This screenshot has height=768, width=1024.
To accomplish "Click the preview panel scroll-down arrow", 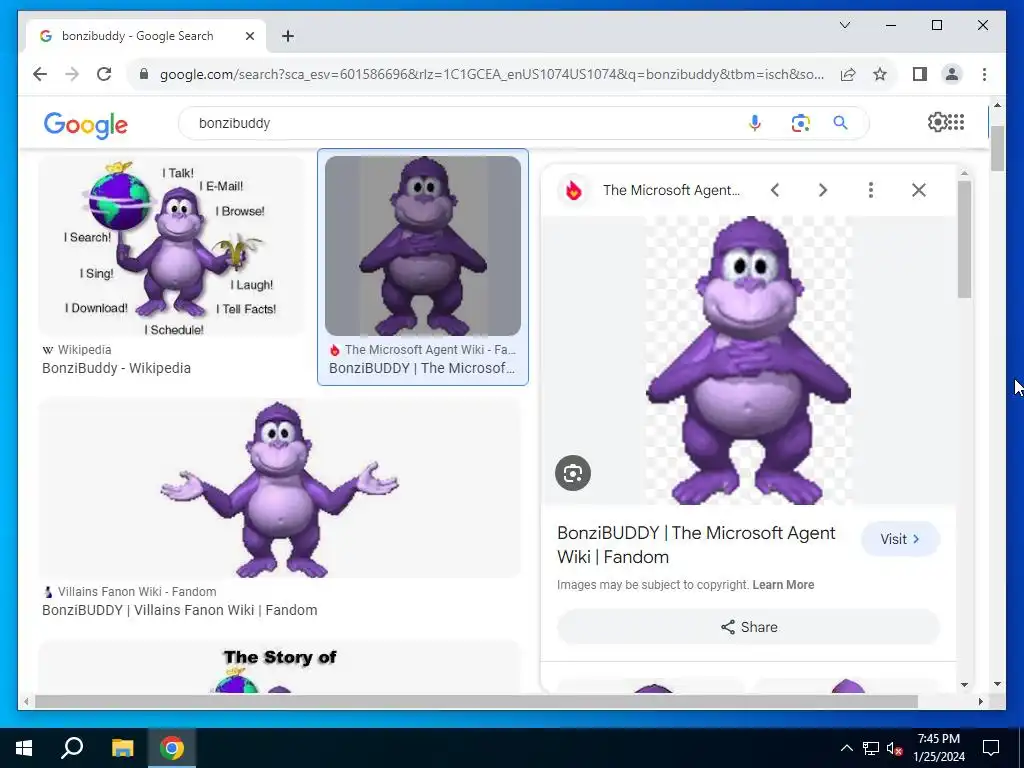I will click(x=964, y=684).
